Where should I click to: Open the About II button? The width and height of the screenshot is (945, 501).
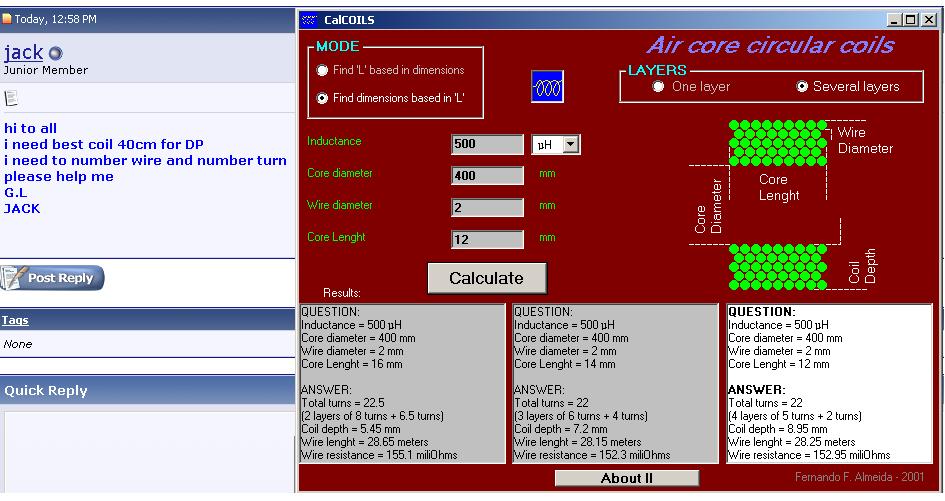pos(627,478)
